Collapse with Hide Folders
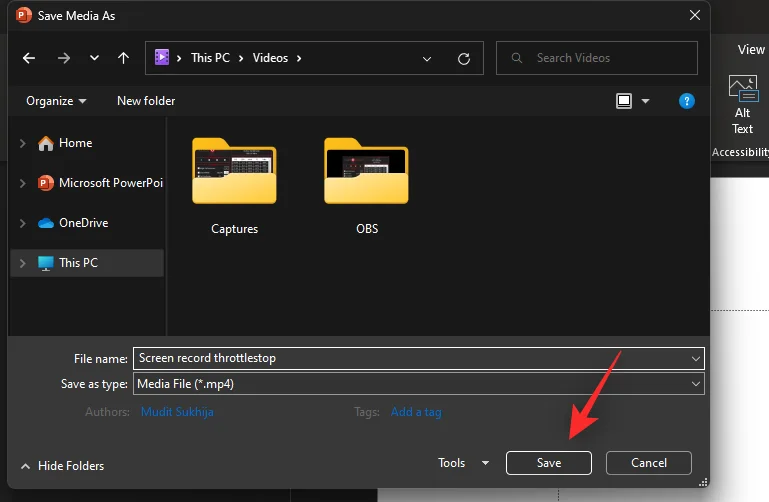 tap(62, 465)
